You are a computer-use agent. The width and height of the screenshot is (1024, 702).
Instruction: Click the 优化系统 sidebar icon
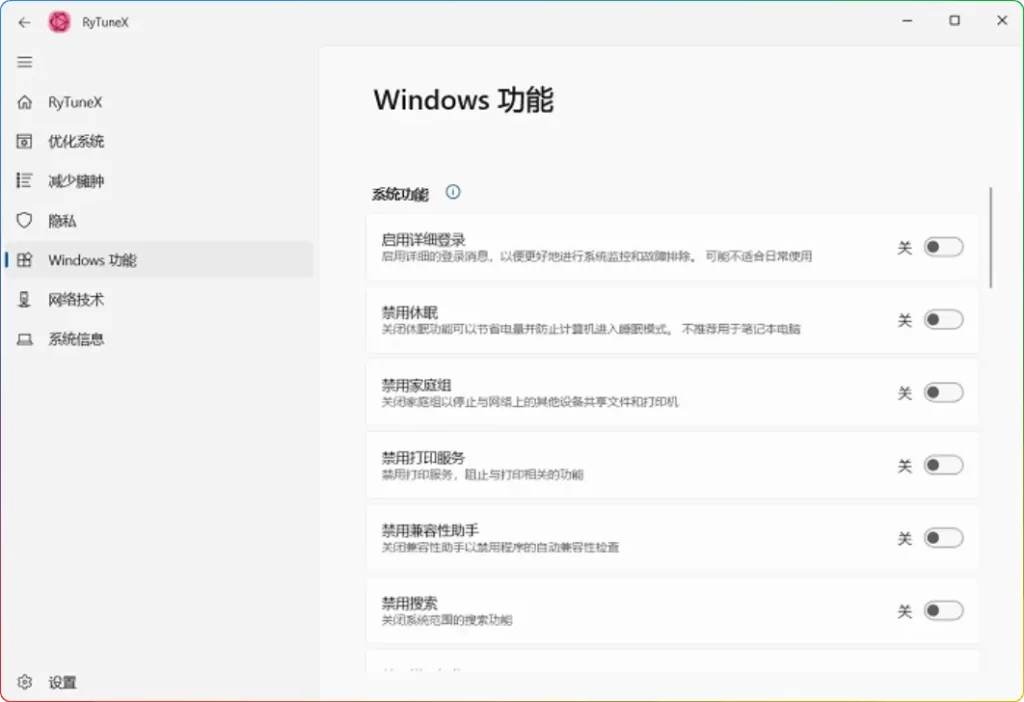24,141
